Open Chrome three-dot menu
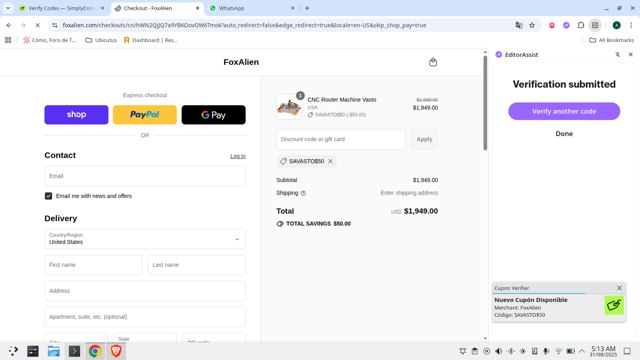This screenshot has width=640, height=360. pos(631,25)
